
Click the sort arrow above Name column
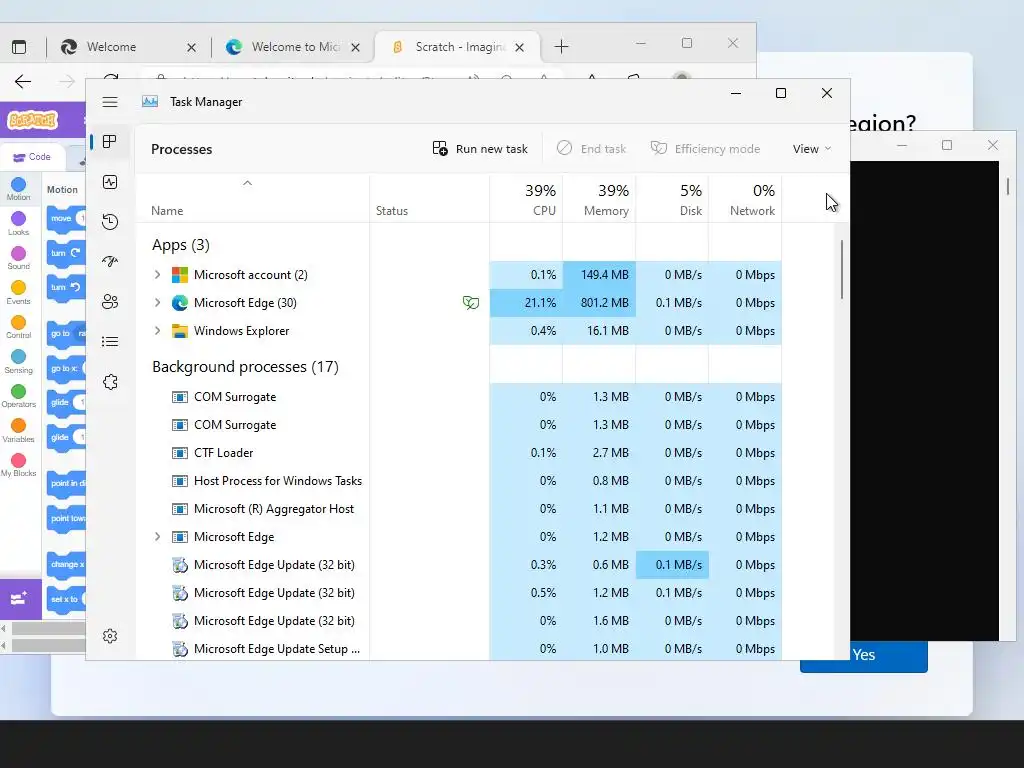(x=247, y=184)
